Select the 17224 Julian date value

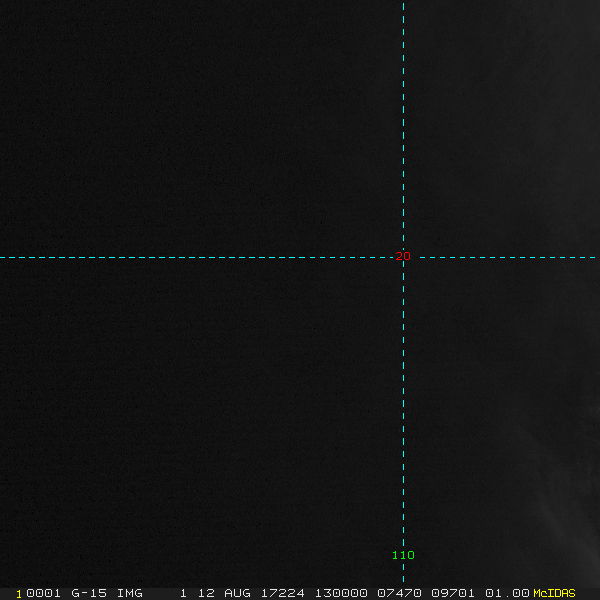tap(283, 593)
